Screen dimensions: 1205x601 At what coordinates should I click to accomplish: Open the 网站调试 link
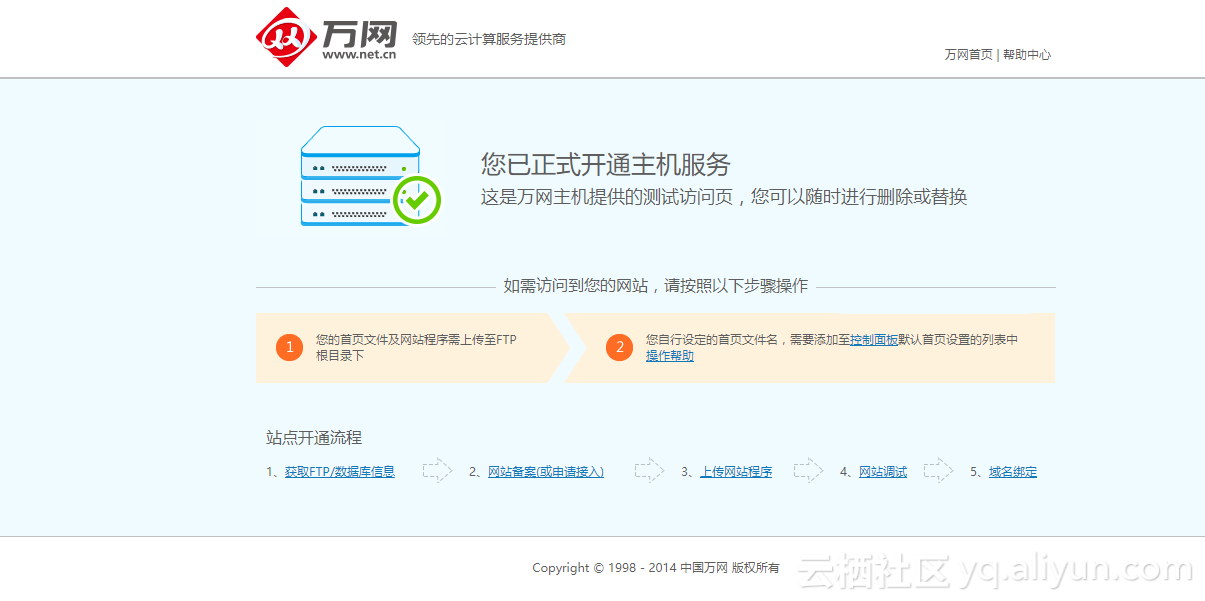883,472
